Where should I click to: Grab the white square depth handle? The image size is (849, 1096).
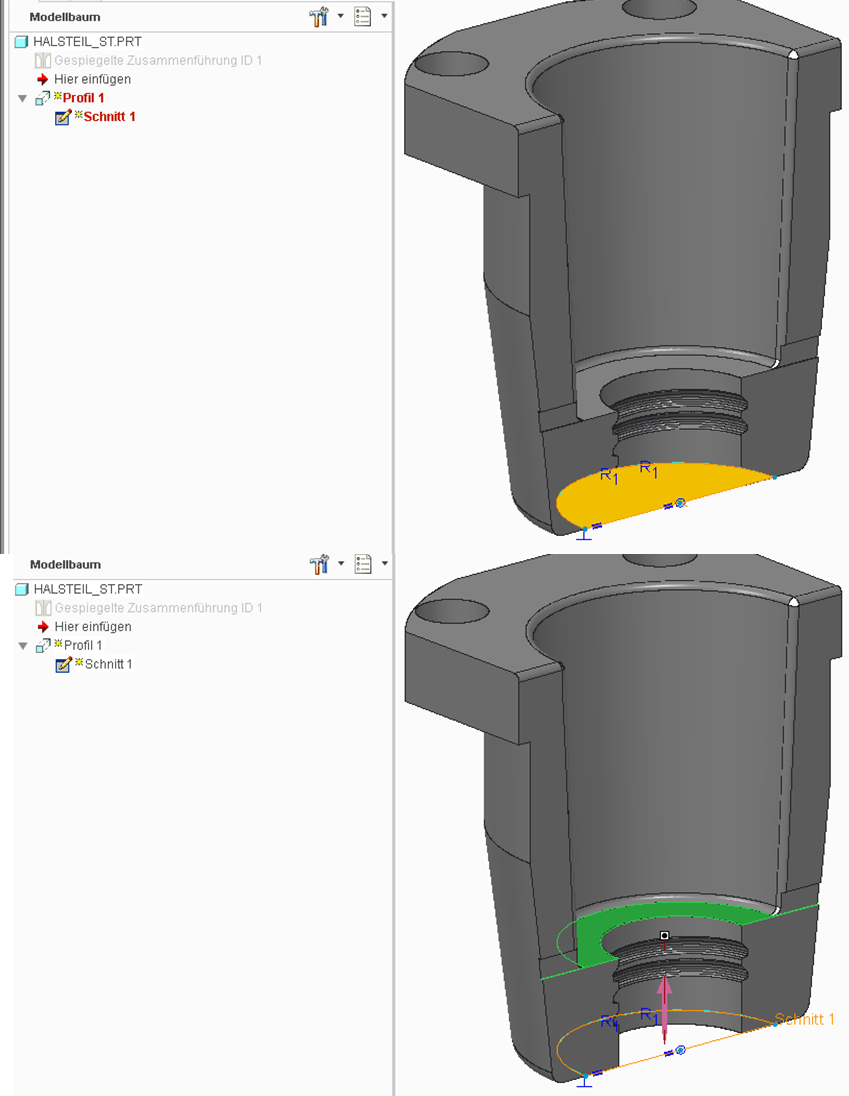click(x=665, y=935)
